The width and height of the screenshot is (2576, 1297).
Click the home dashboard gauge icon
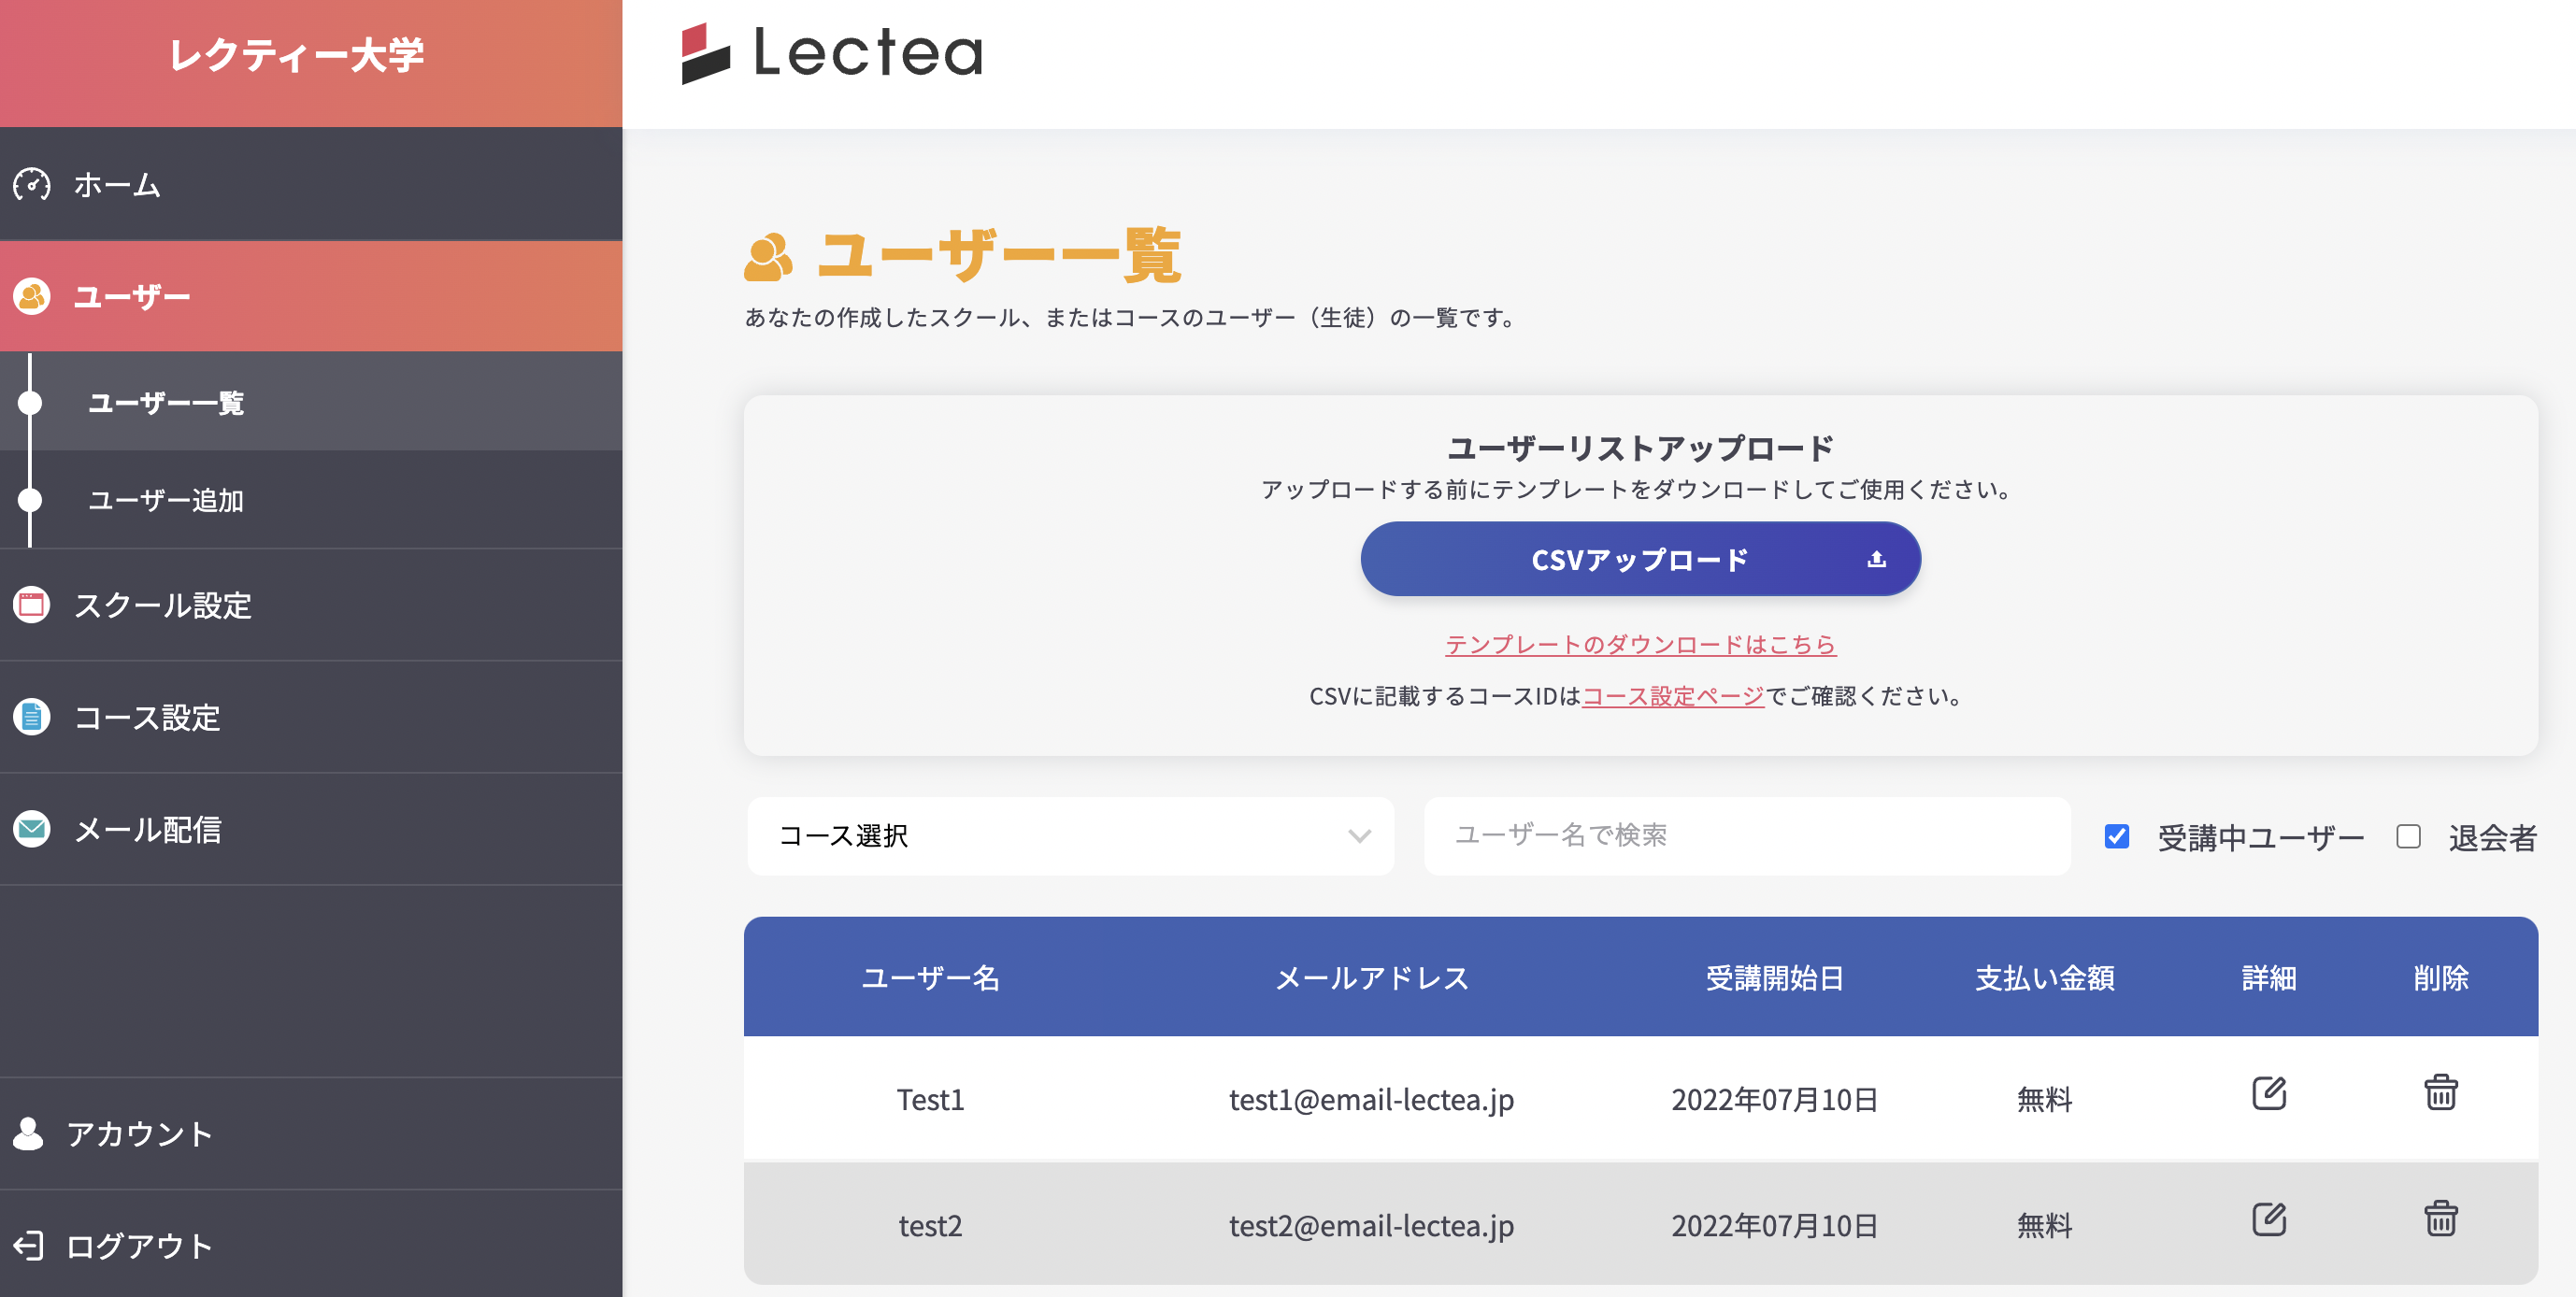32,185
